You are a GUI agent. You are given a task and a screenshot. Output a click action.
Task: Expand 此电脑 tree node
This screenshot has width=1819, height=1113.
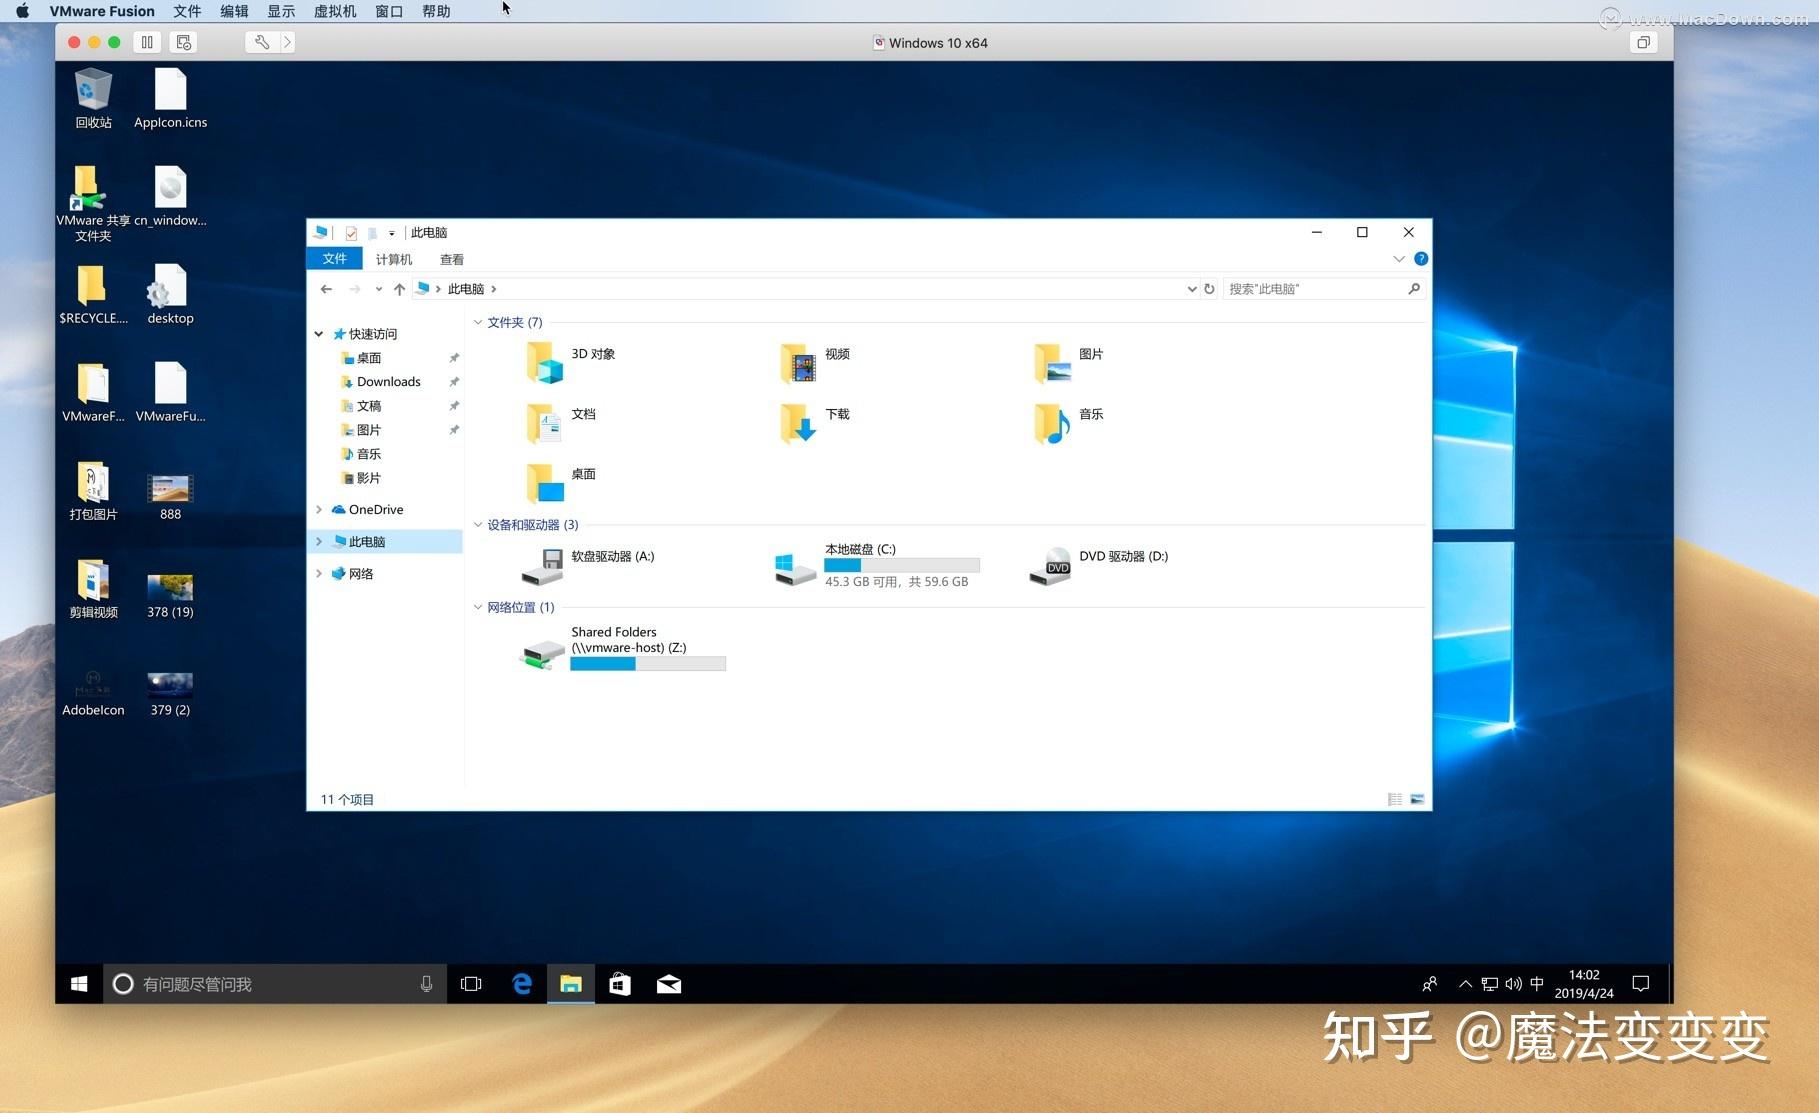click(x=319, y=542)
